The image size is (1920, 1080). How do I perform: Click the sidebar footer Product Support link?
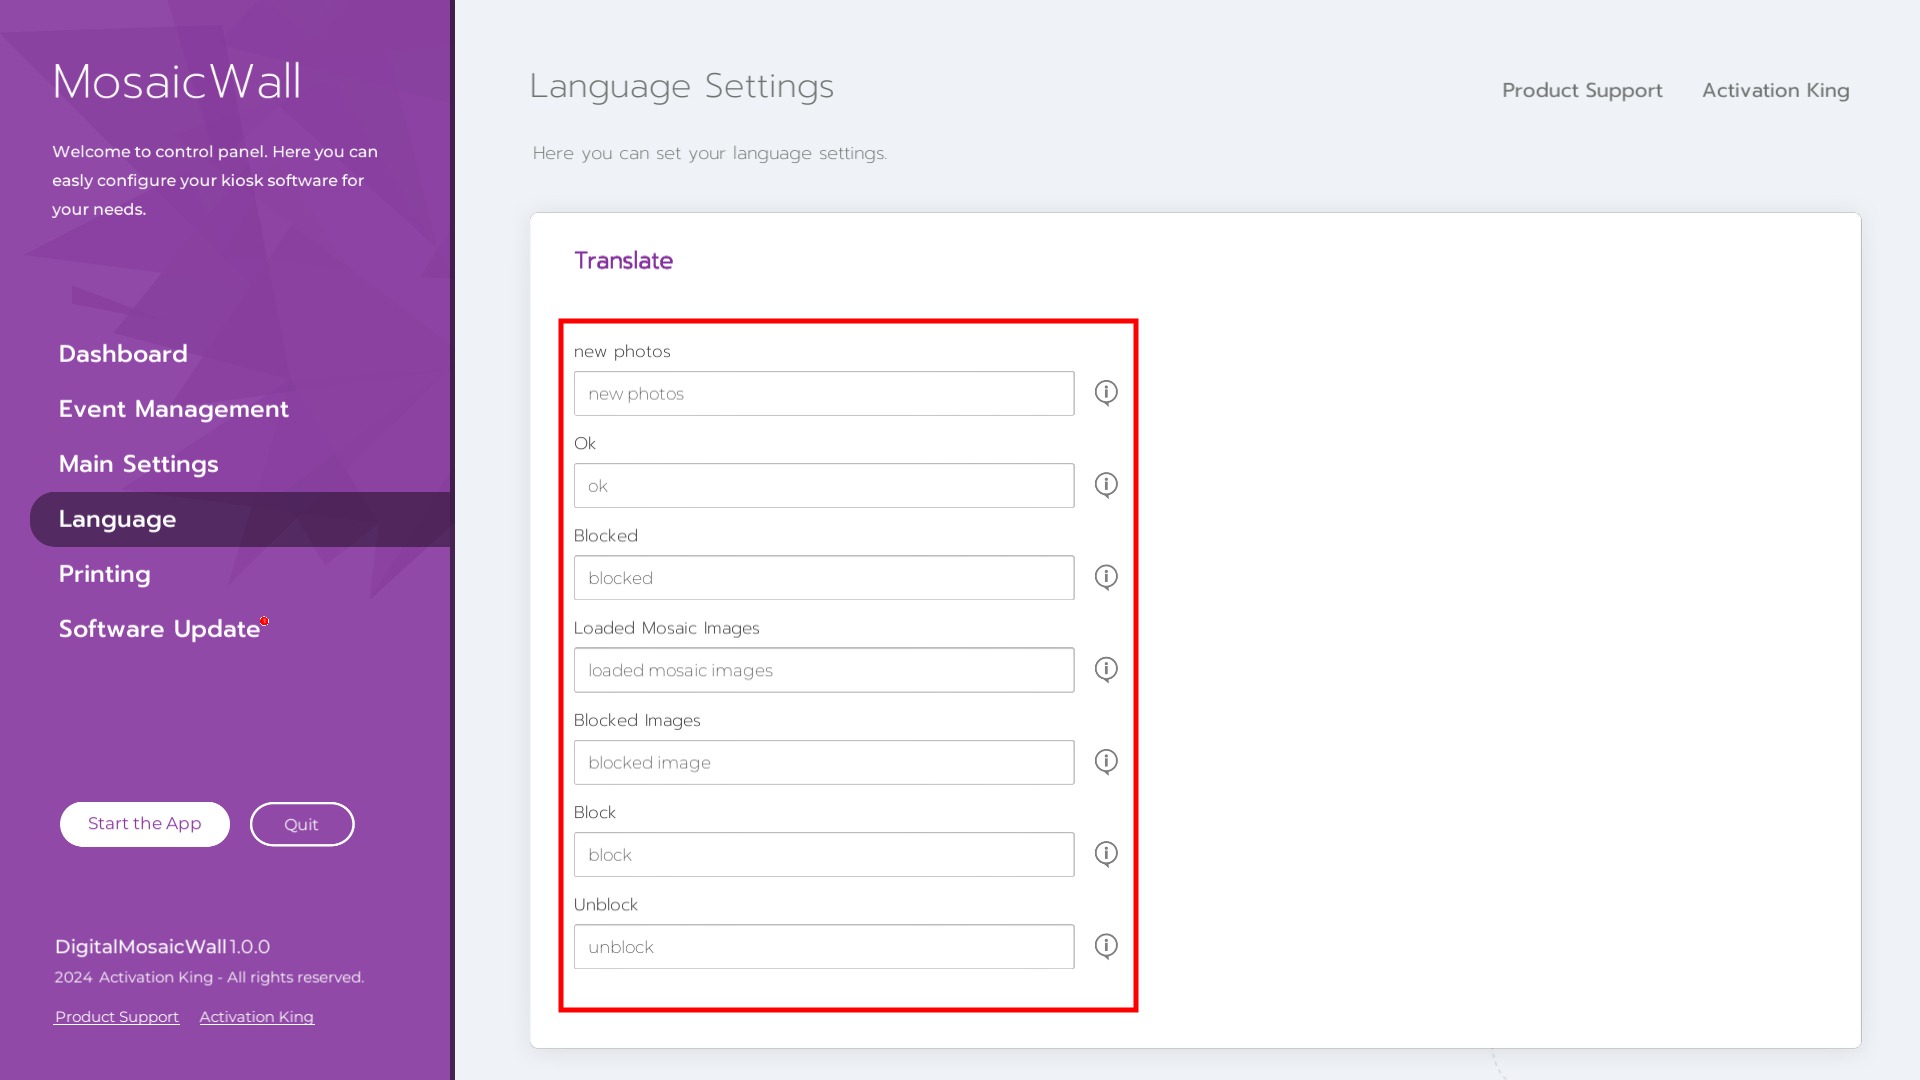tap(117, 1017)
